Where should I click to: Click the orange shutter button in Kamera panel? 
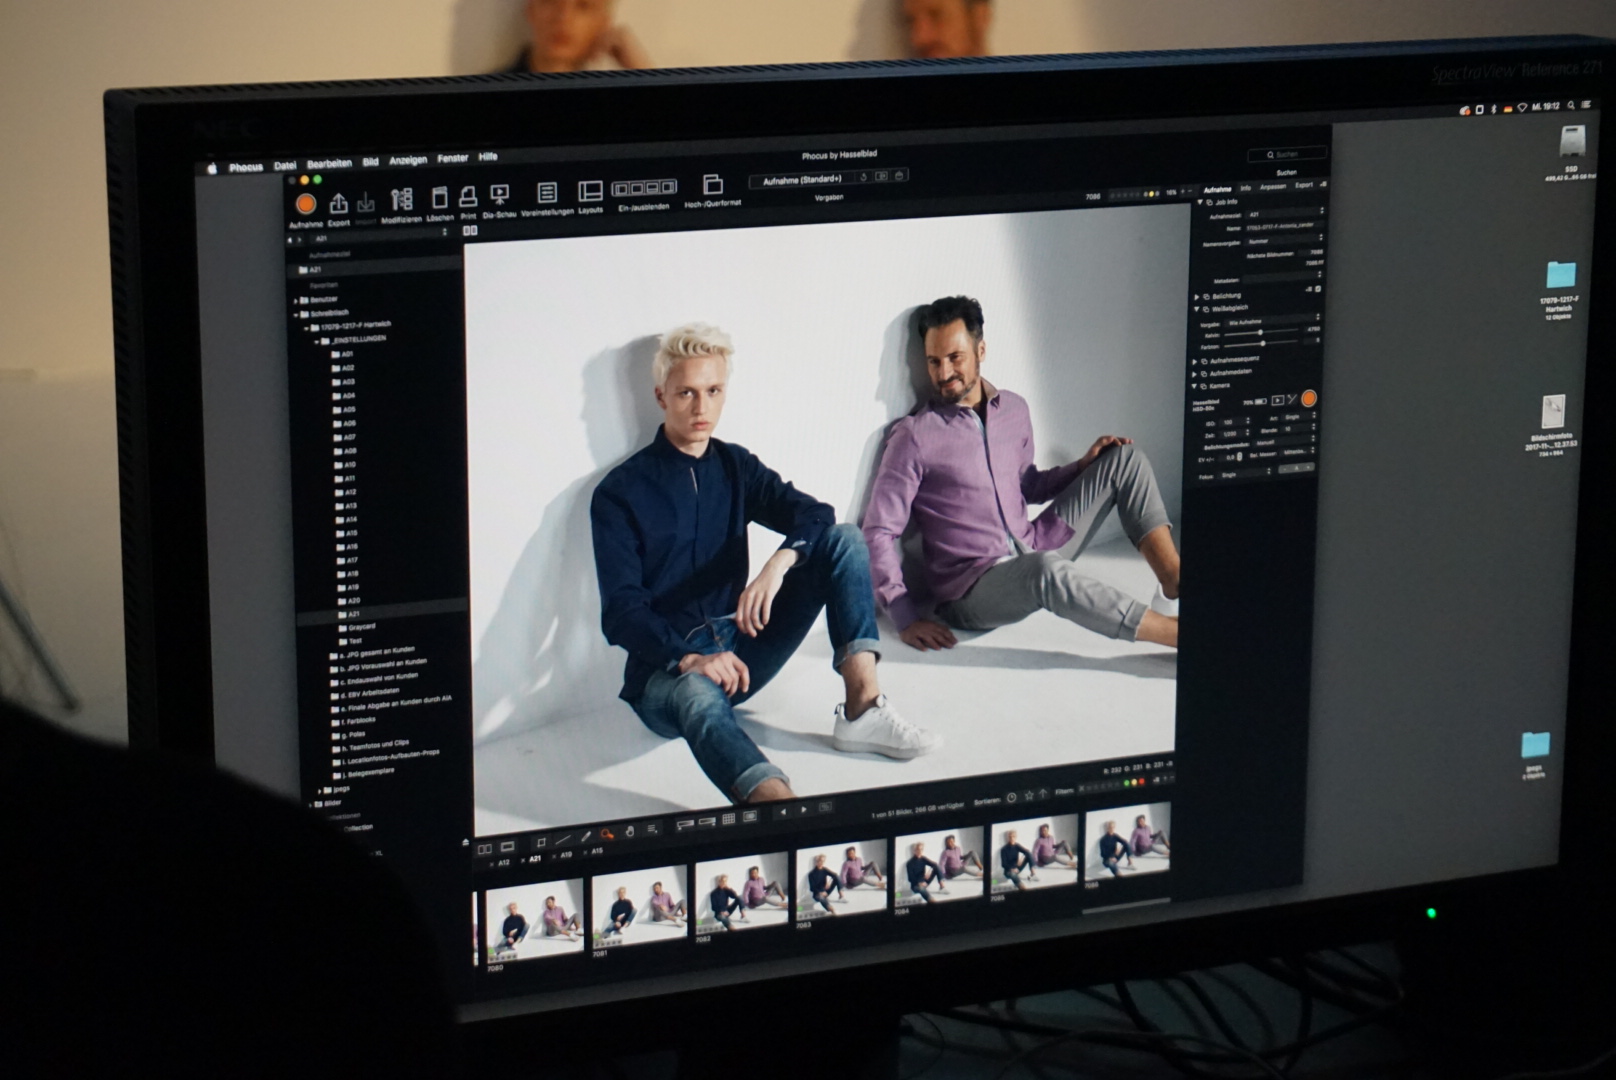coord(1308,398)
